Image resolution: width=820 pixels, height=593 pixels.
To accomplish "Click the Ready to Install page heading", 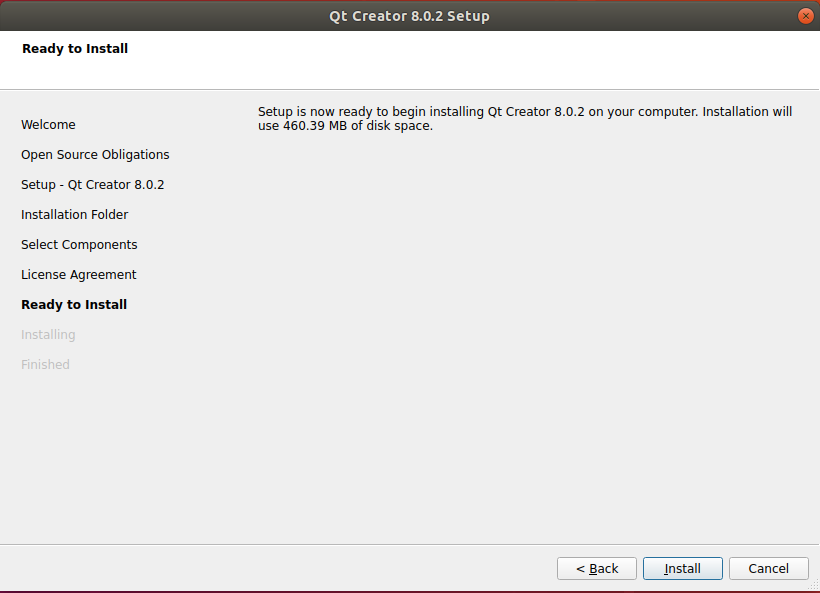I will pos(75,48).
